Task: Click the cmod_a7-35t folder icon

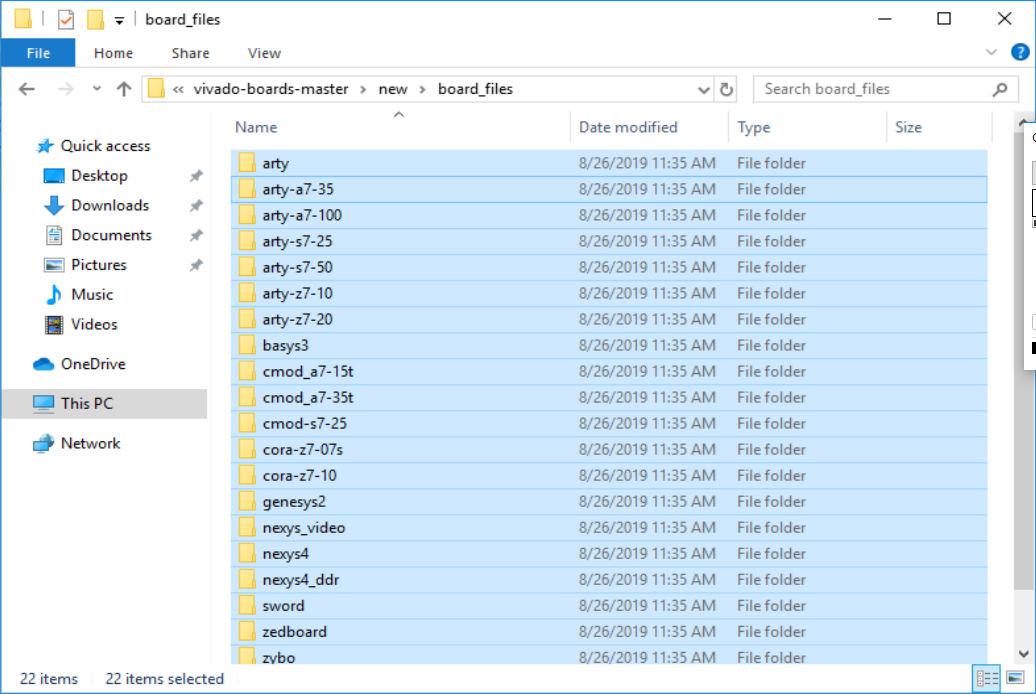Action: point(247,398)
